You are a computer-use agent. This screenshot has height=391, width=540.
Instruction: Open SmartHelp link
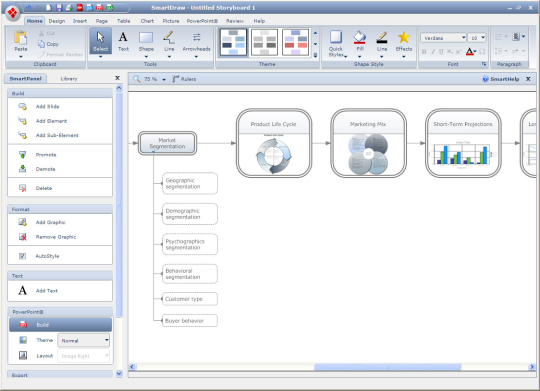(501, 79)
